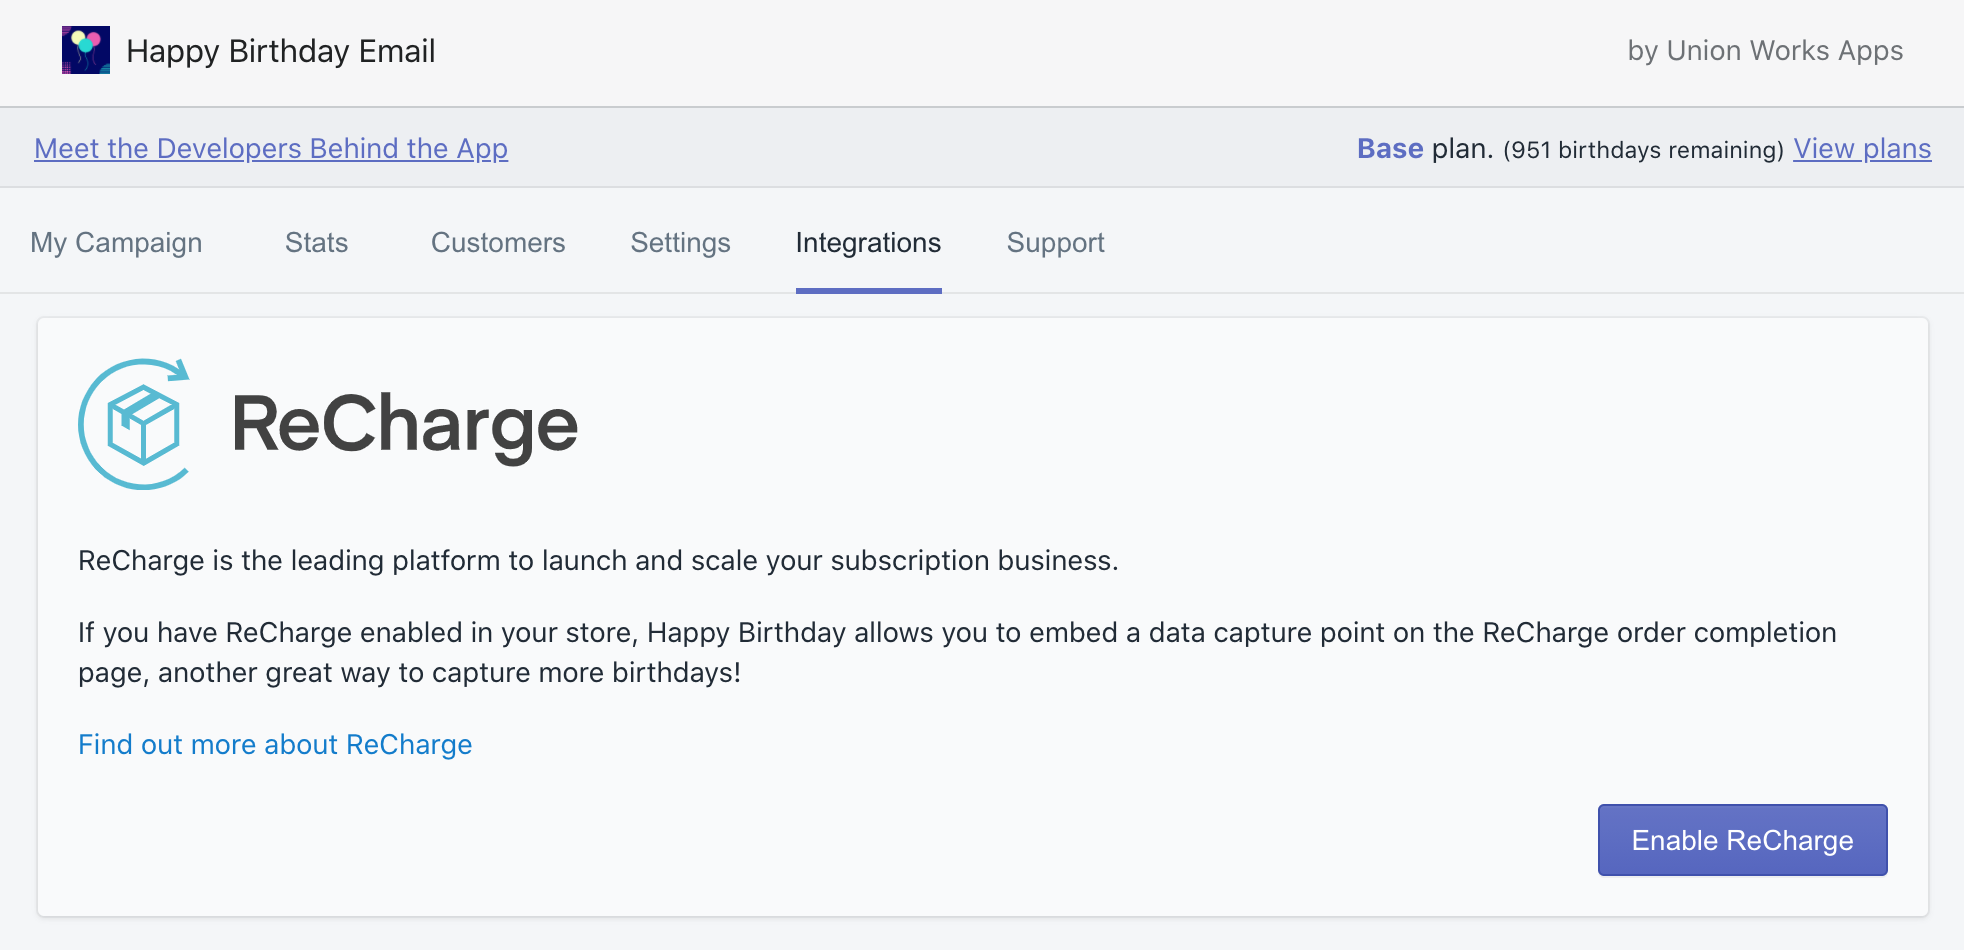Navigate to the Support tab
The image size is (1964, 950).
(1055, 243)
